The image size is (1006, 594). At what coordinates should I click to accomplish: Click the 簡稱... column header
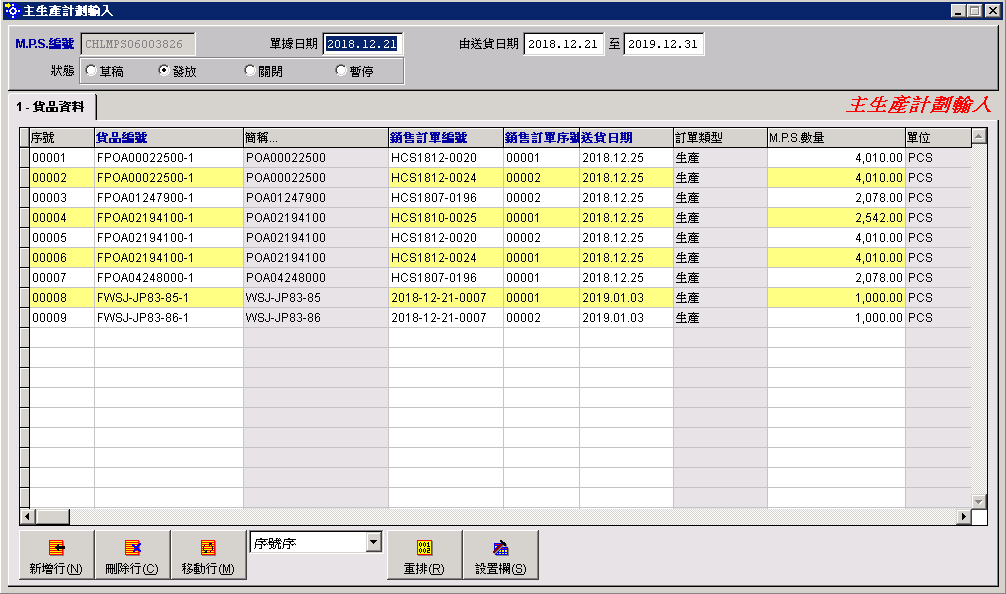click(316, 137)
